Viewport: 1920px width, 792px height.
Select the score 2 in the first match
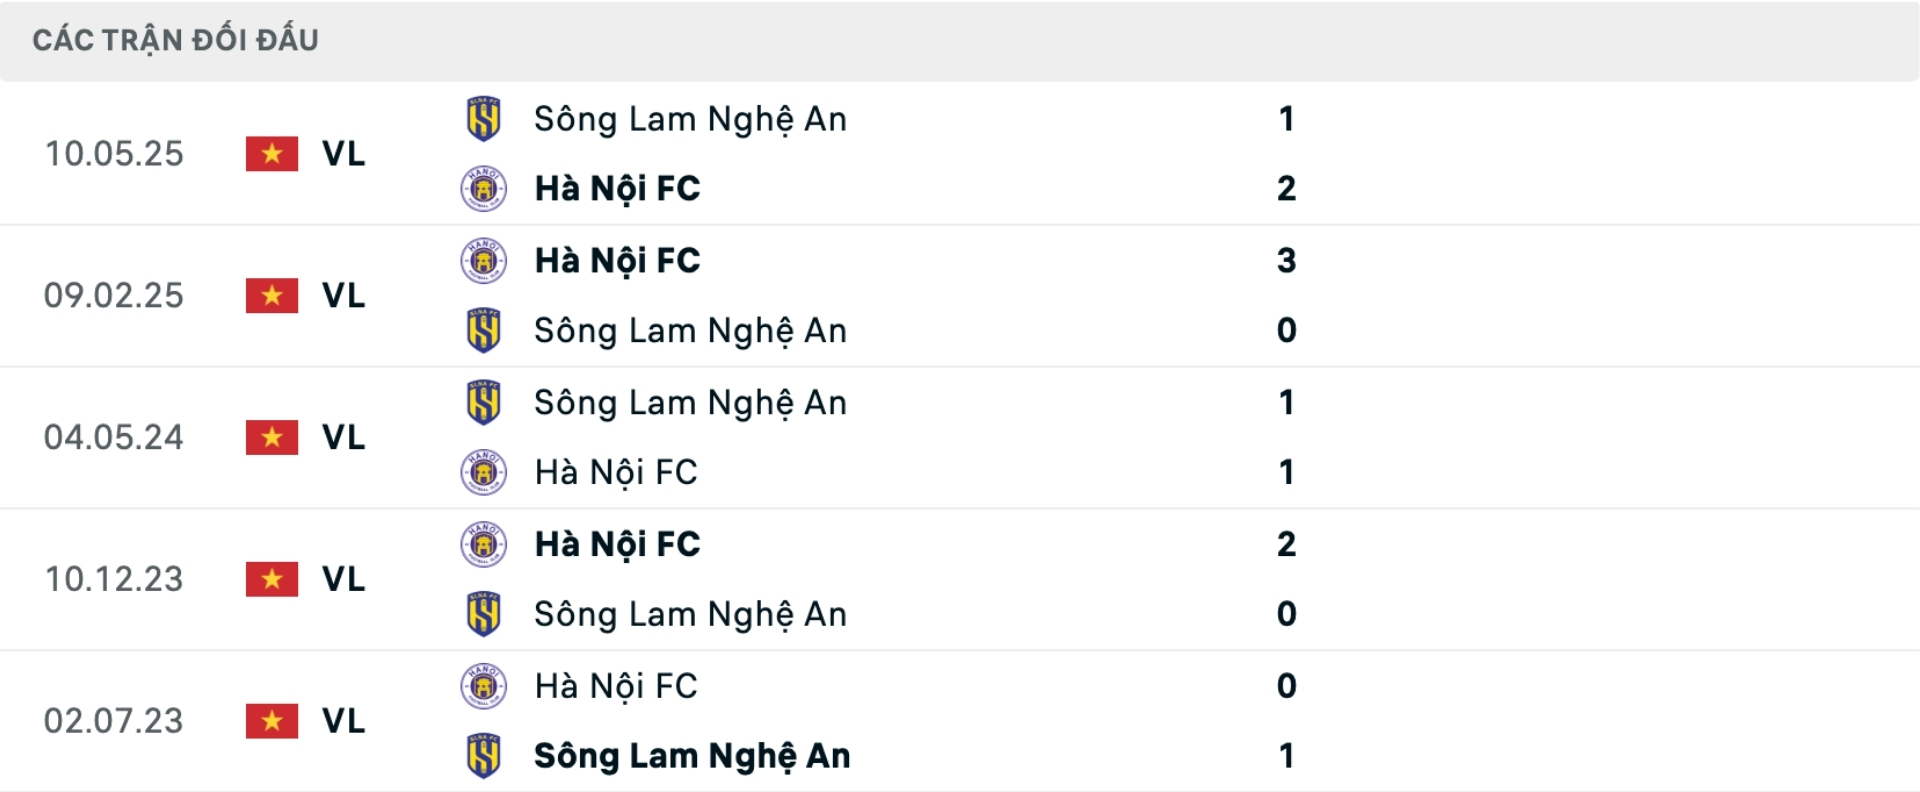pyautogui.click(x=1288, y=188)
